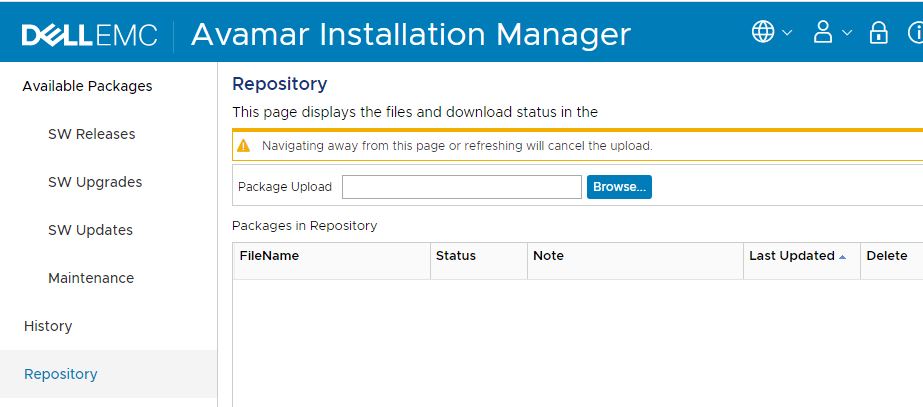923x407 pixels.
Task: Click the Repository page heading
Action: pyautogui.click(x=280, y=84)
